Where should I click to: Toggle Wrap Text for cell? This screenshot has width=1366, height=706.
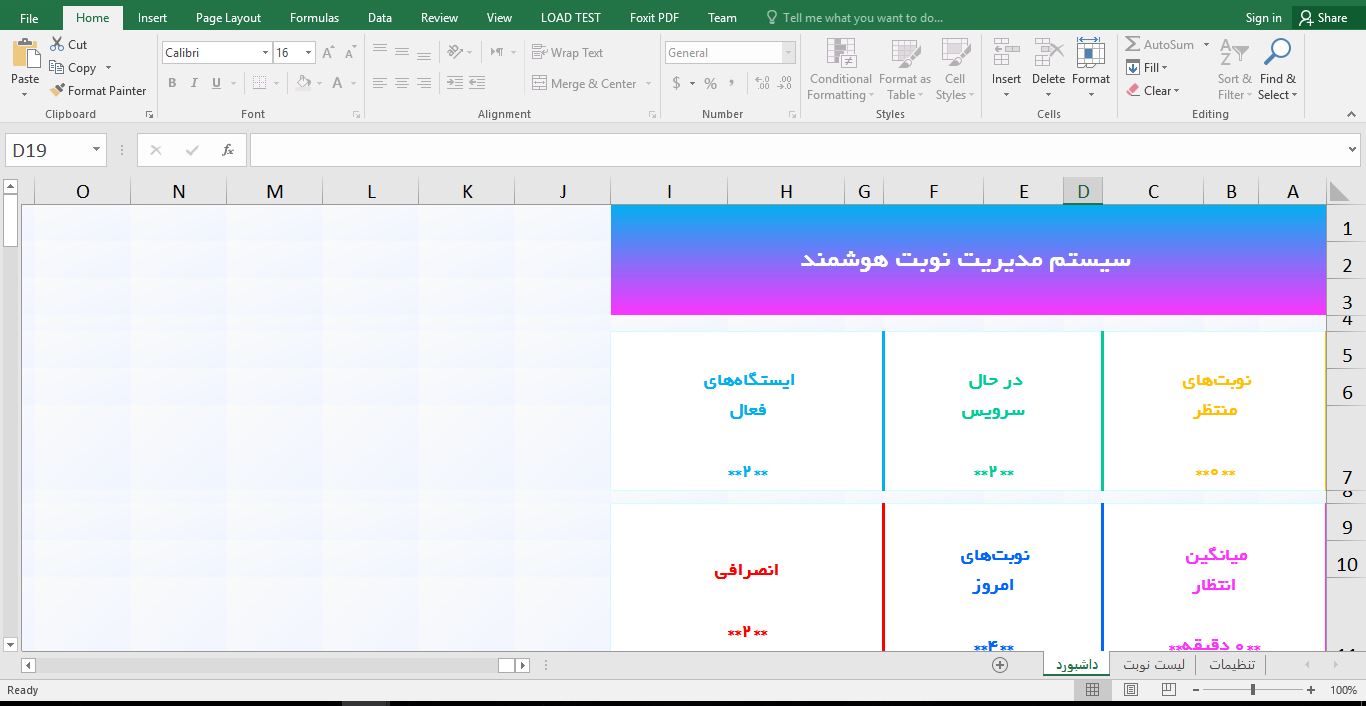click(567, 53)
